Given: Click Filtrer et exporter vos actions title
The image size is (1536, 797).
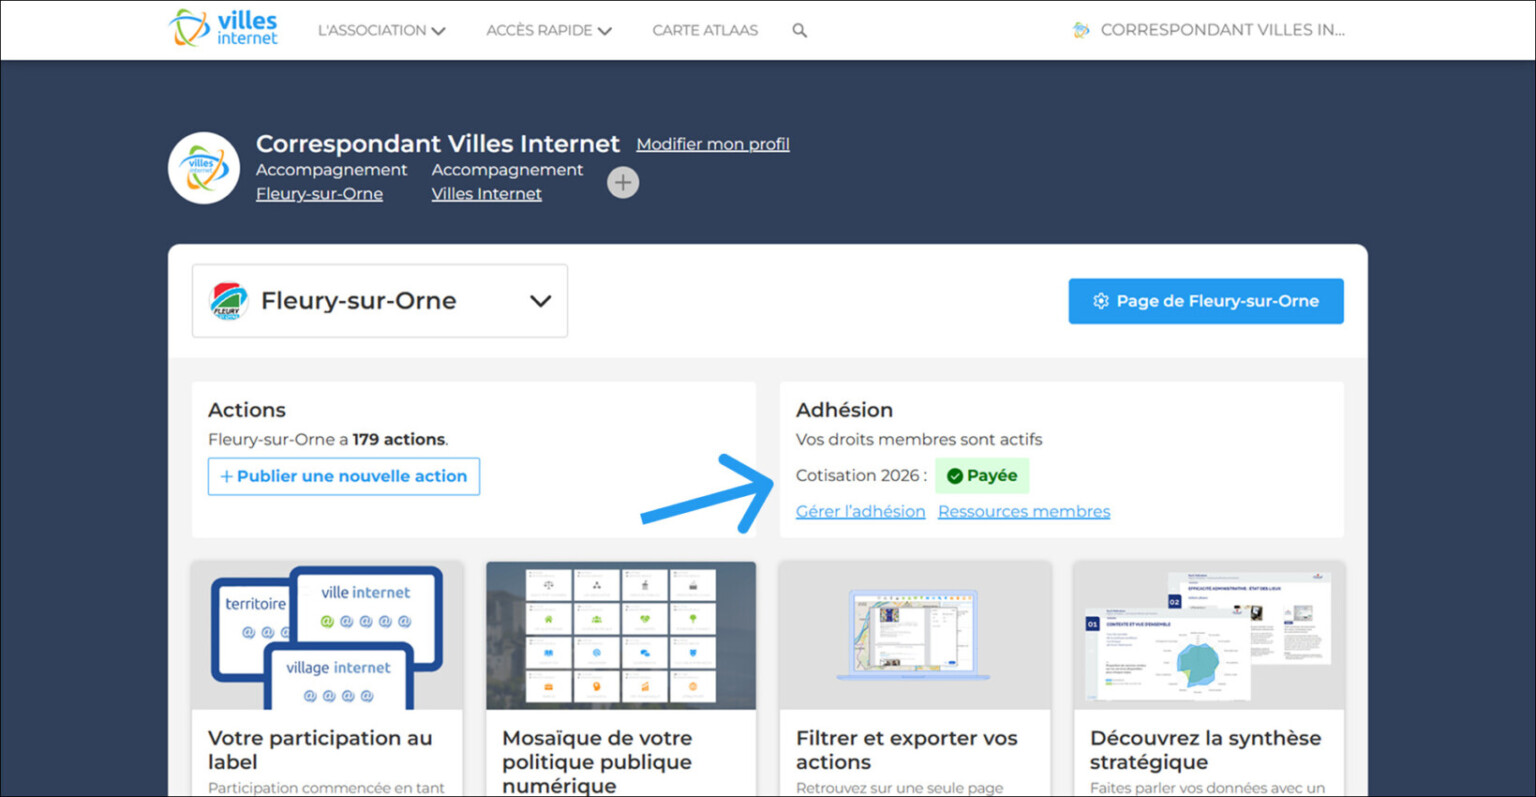Looking at the screenshot, I should pos(907,750).
